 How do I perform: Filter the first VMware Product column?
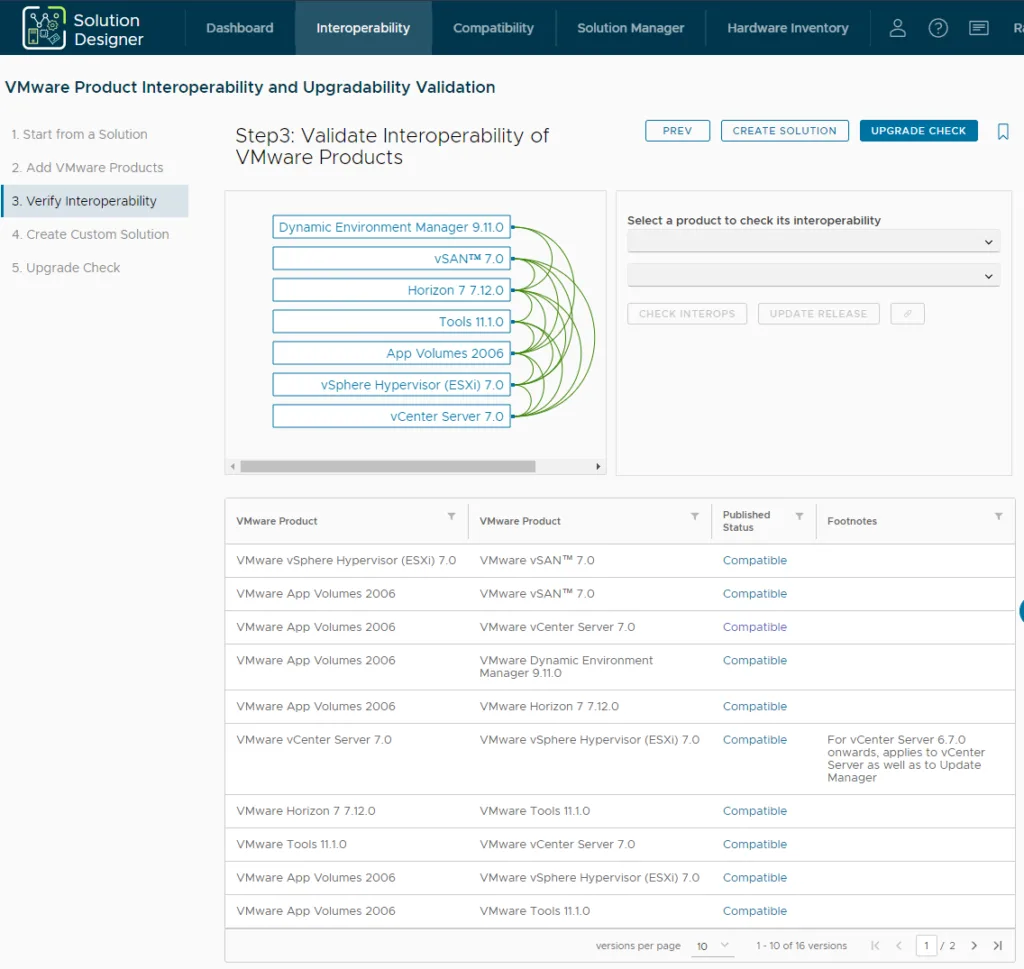(451, 516)
